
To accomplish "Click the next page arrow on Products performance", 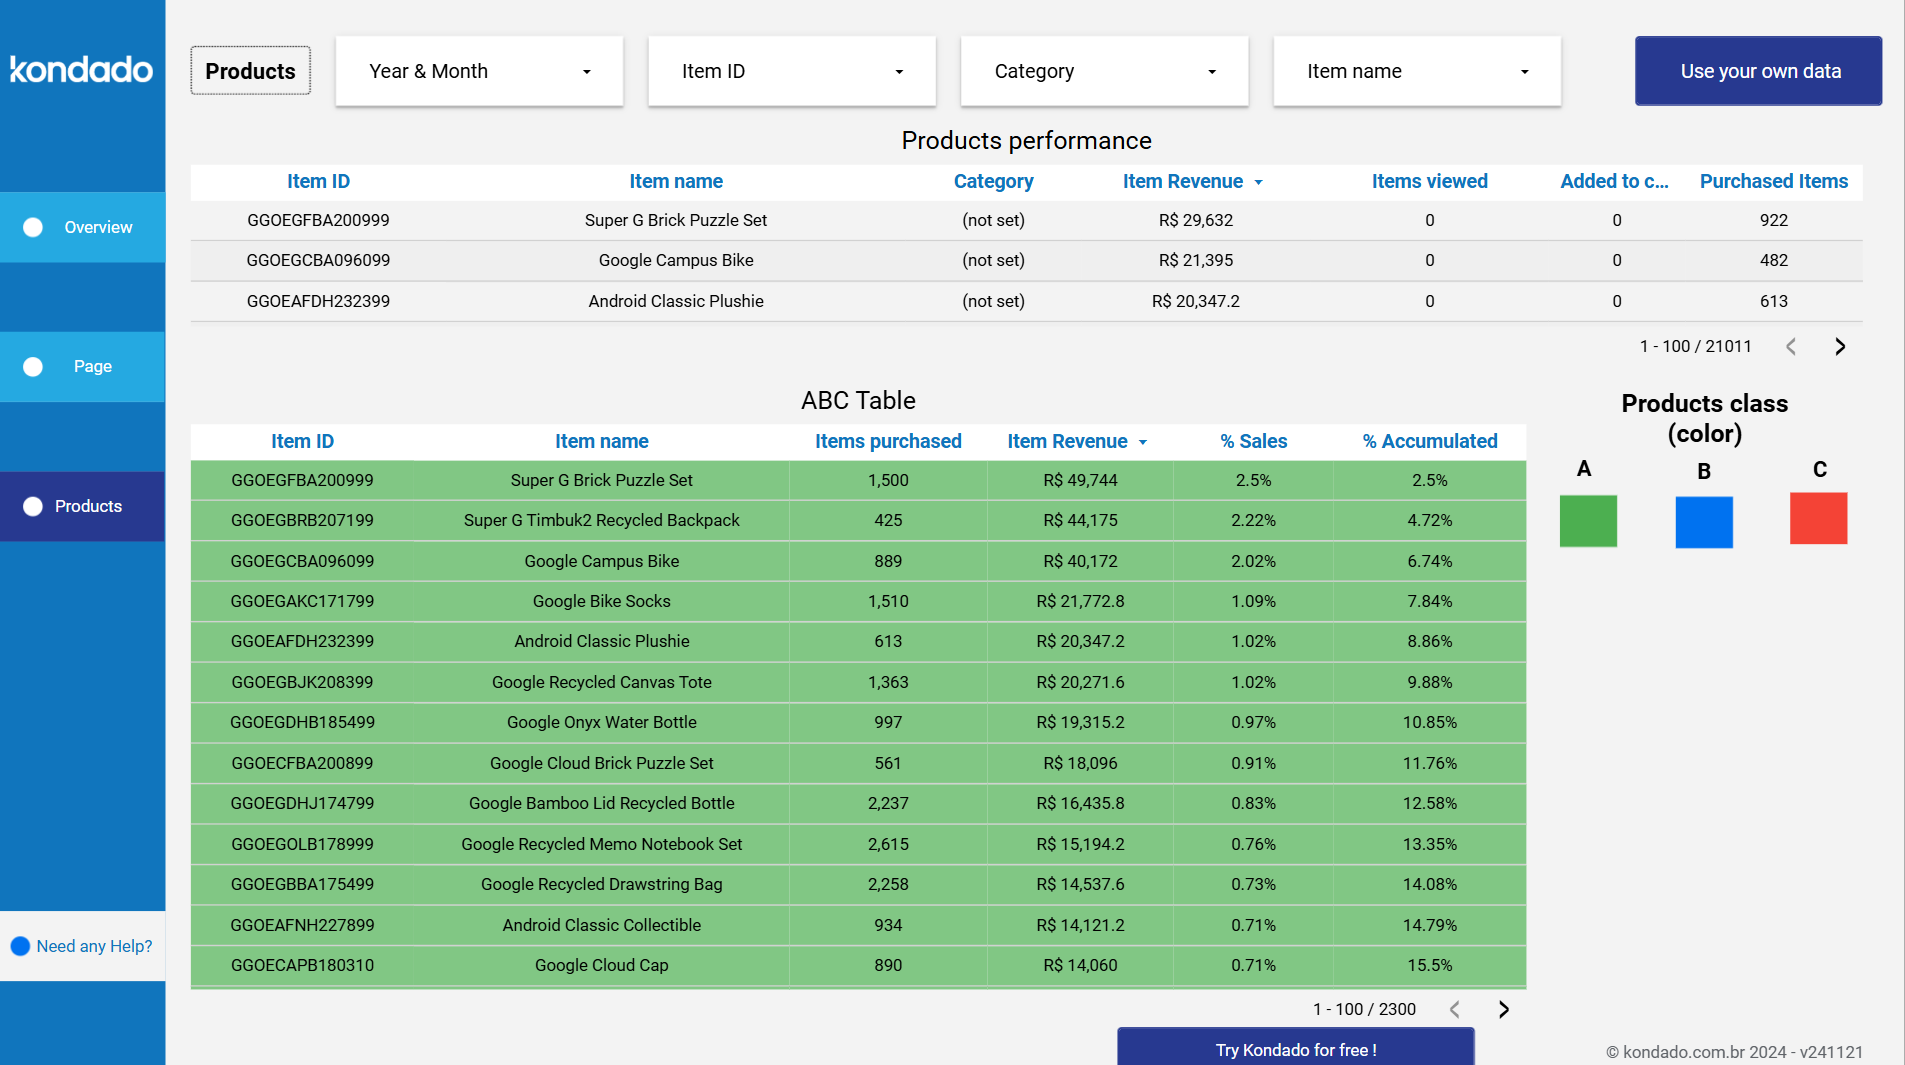I will click(1839, 346).
